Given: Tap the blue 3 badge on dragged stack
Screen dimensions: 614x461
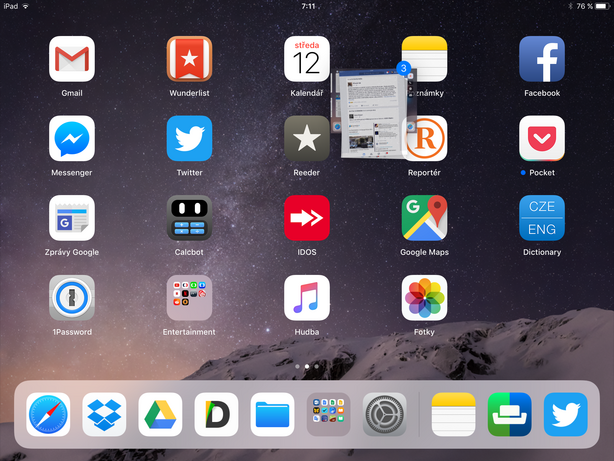Looking at the screenshot, I should (x=403, y=68).
